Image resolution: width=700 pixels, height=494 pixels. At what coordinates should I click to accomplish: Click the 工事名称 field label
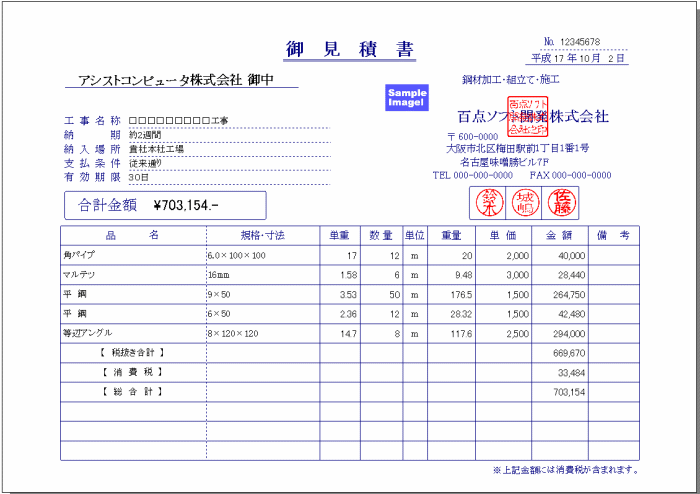92,120
